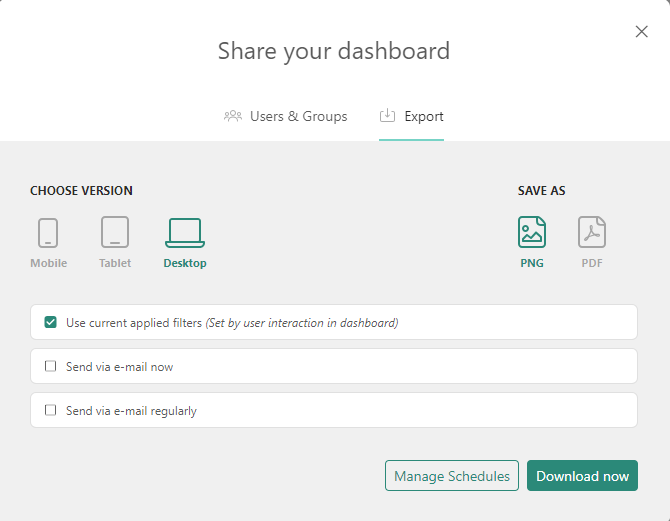
Task: Click the Download now button
Action: [582, 476]
